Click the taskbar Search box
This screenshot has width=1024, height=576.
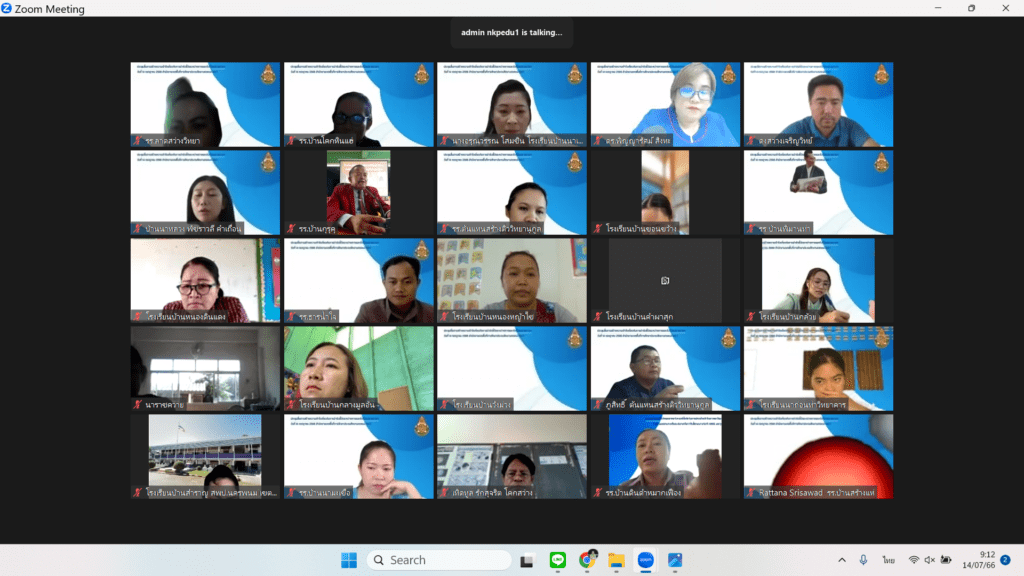pyautogui.click(x=439, y=560)
